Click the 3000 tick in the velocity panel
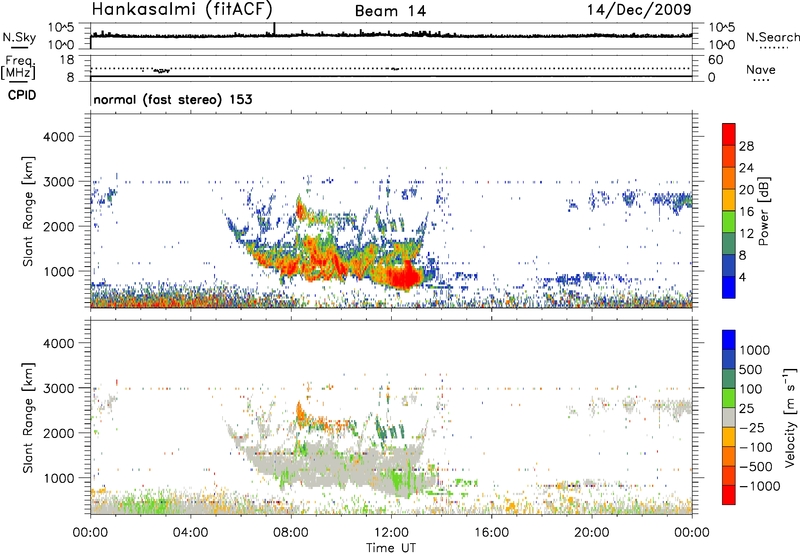 pyautogui.click(x=58, y=388)
